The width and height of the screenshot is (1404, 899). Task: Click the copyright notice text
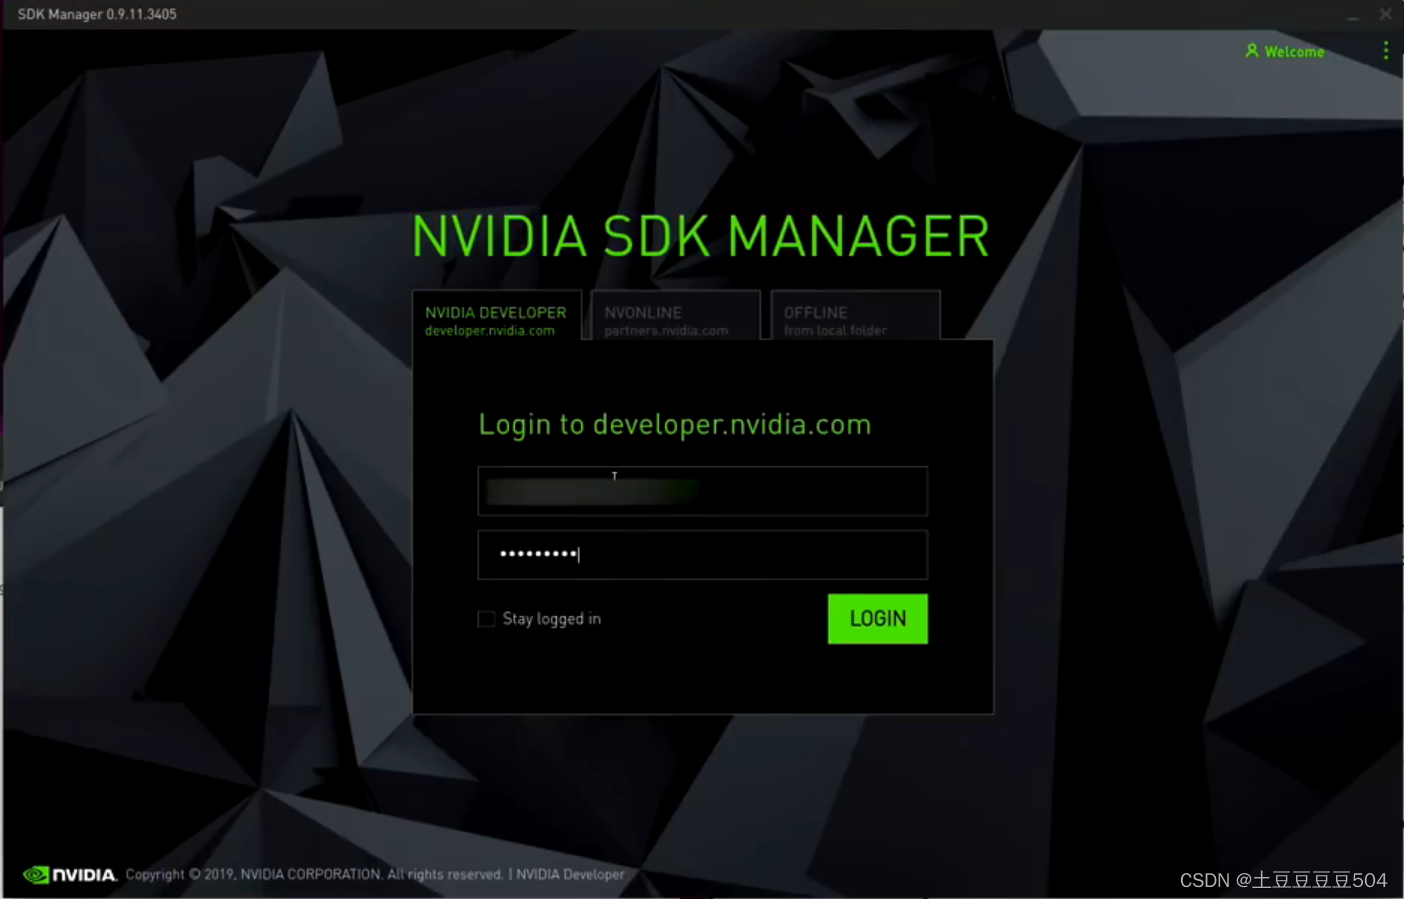click(x=314, y=874)
